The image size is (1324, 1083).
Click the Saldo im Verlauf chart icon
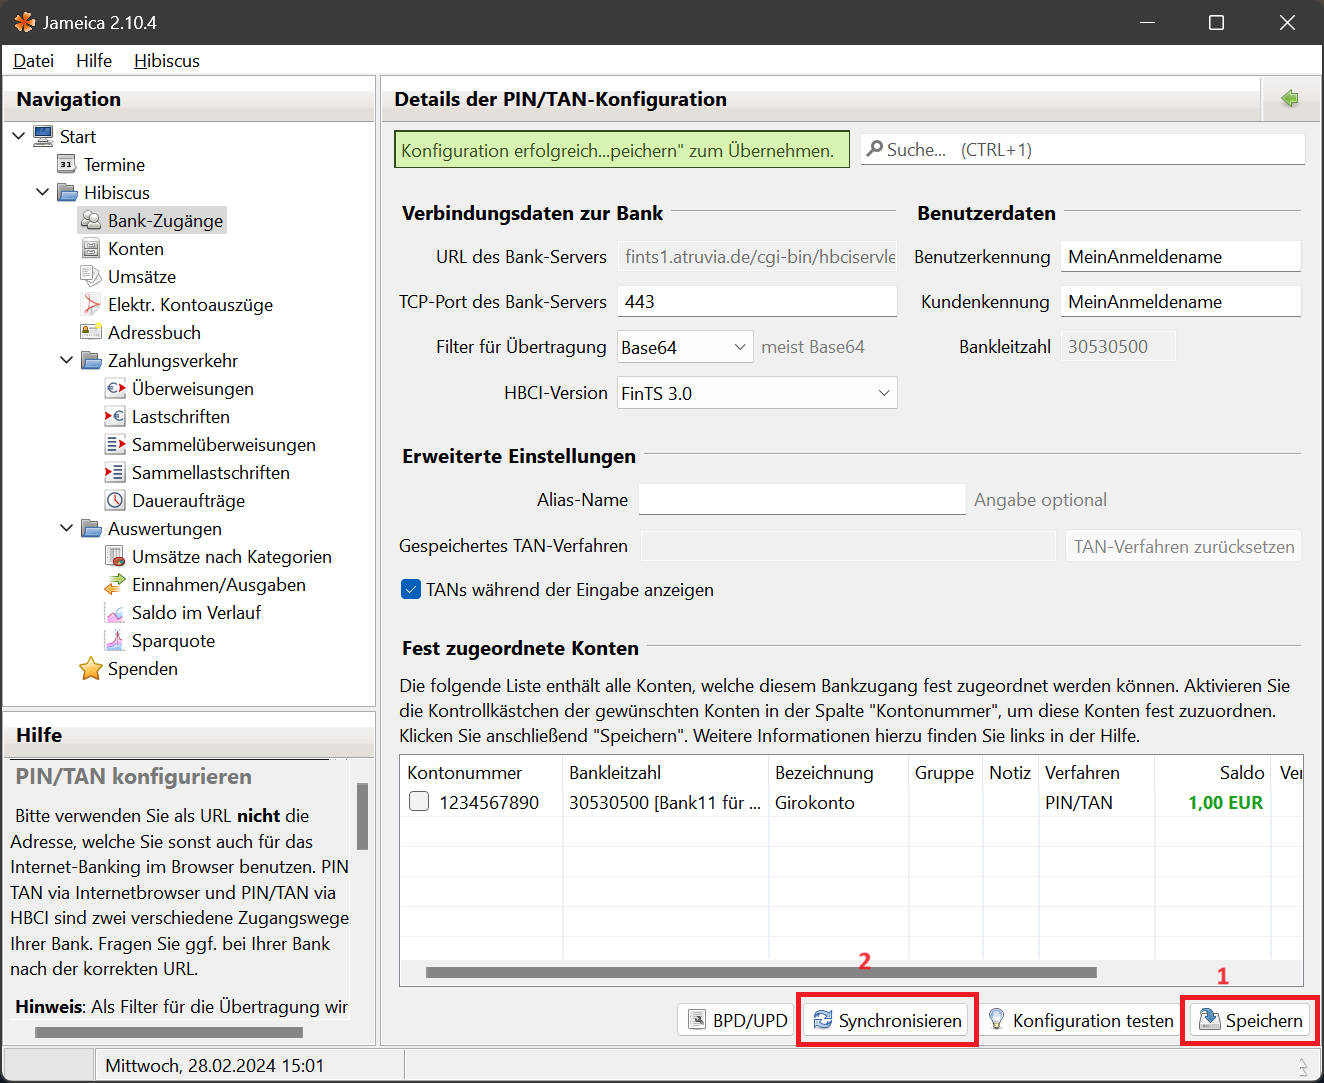point(115,612)
